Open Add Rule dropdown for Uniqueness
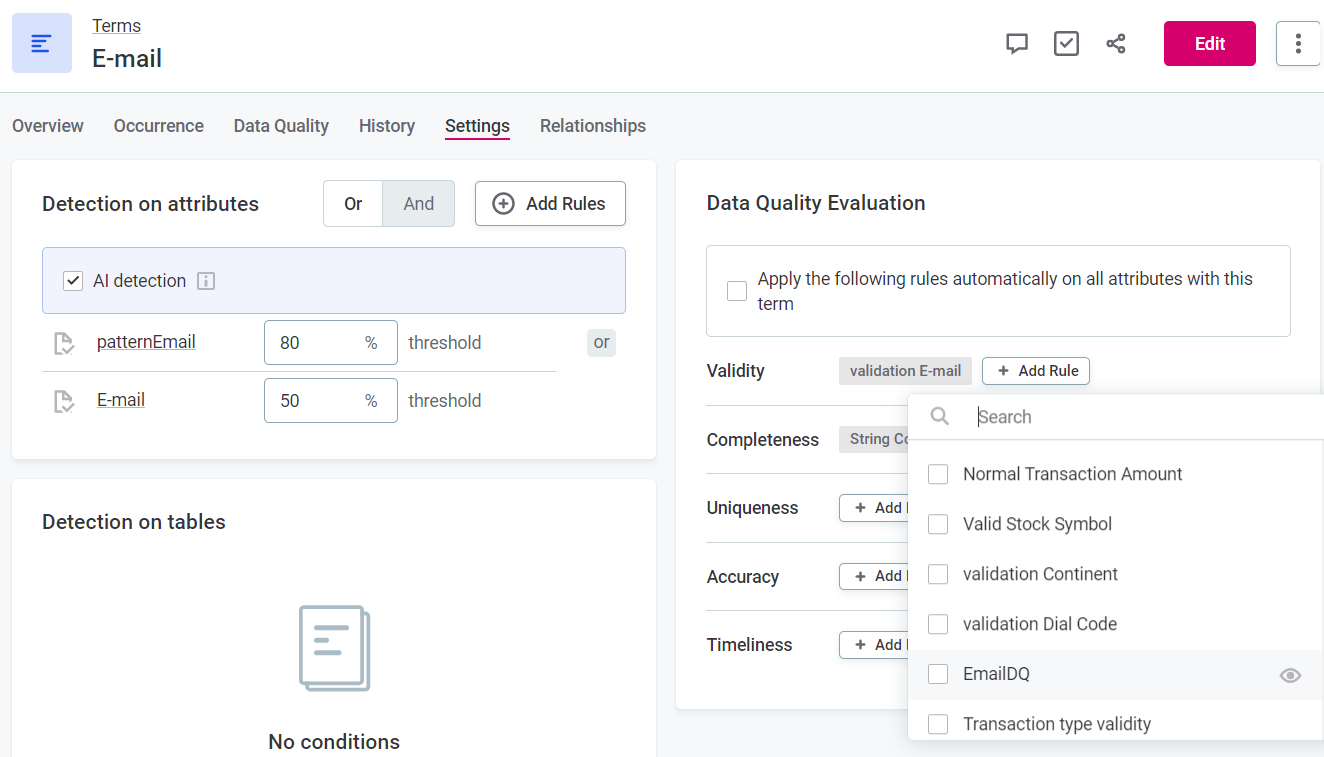This screenshot has height=757, width=1324. [873, 508]
